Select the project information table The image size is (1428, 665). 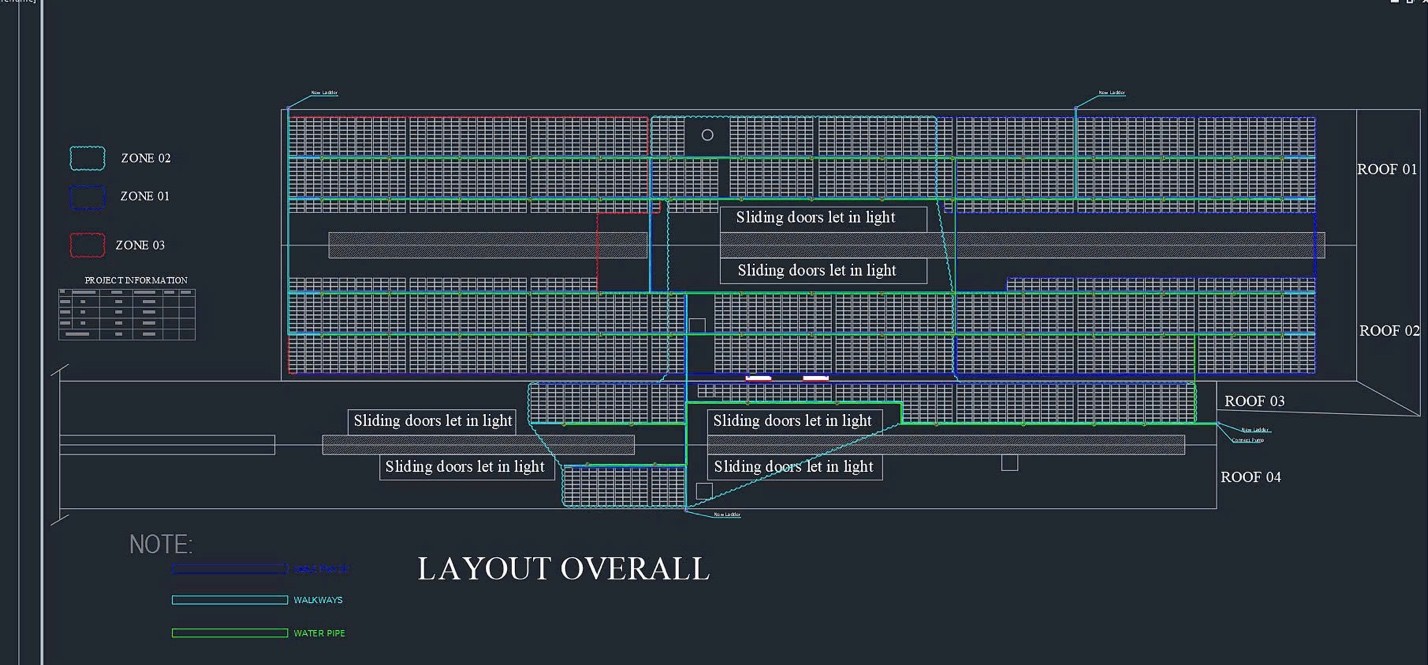127,314
